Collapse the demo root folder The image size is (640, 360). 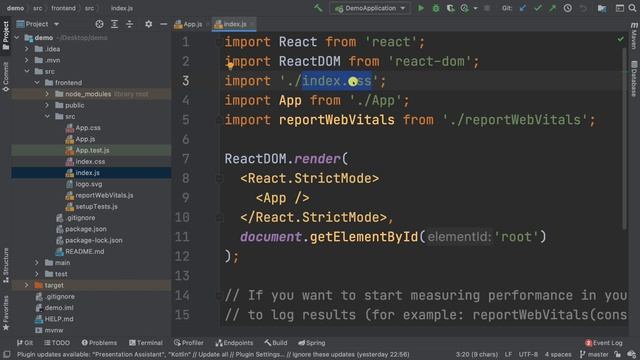17,38
